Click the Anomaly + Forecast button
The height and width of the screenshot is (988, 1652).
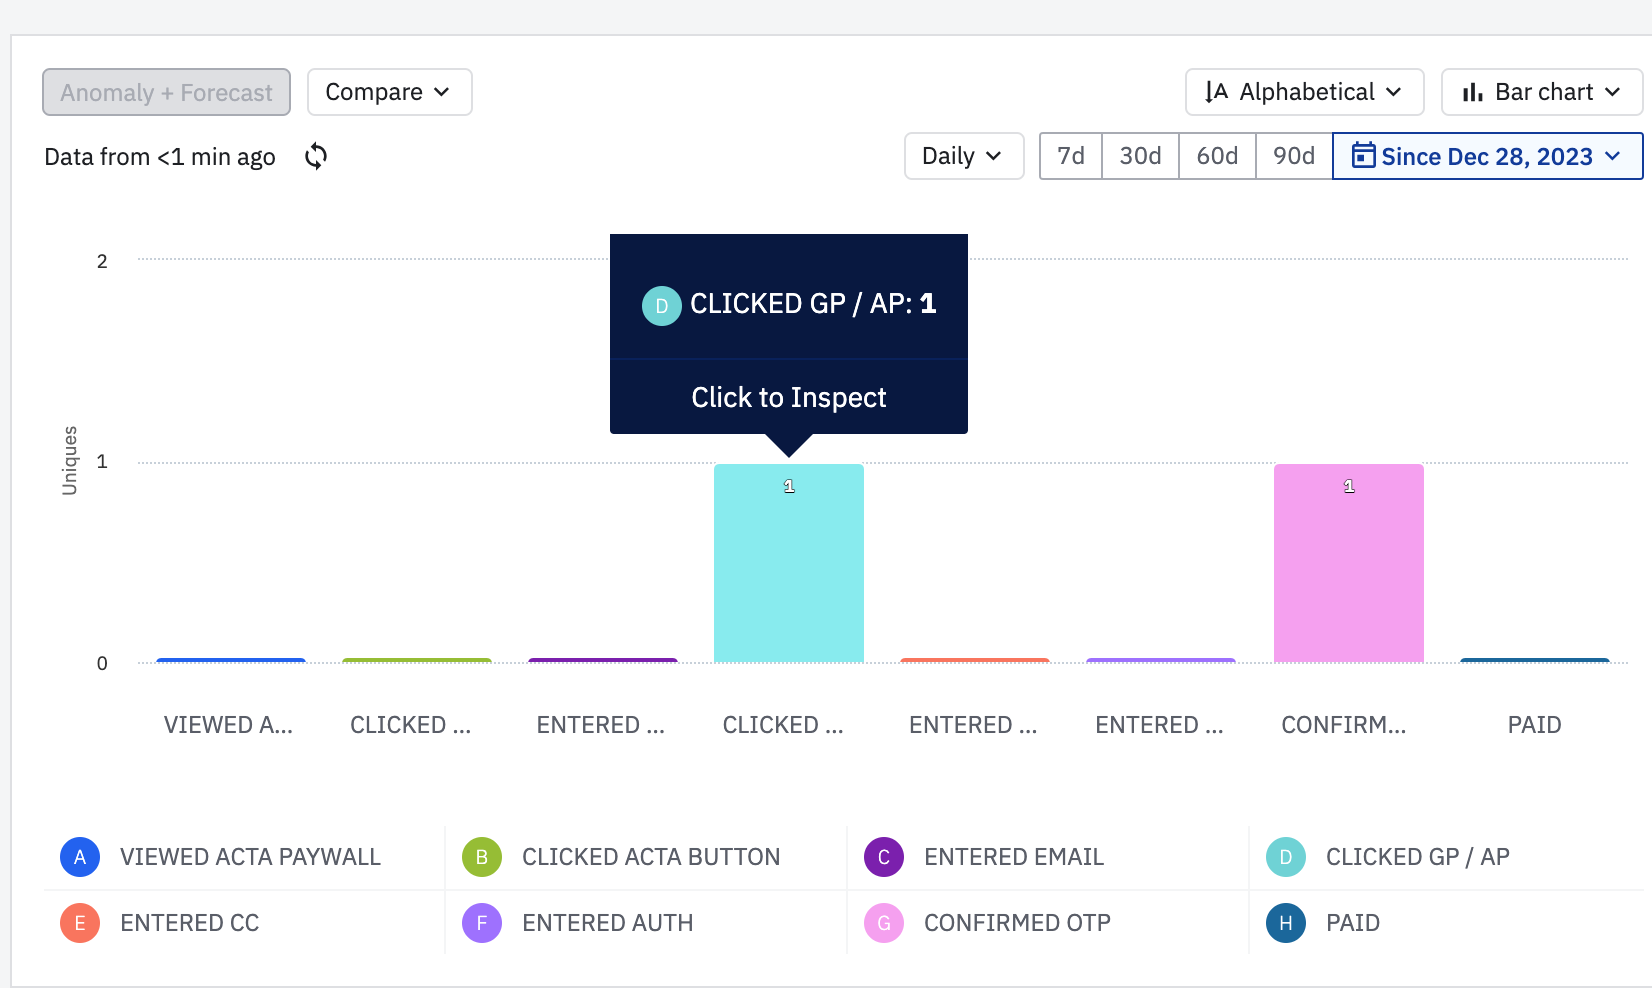point(166,92)
